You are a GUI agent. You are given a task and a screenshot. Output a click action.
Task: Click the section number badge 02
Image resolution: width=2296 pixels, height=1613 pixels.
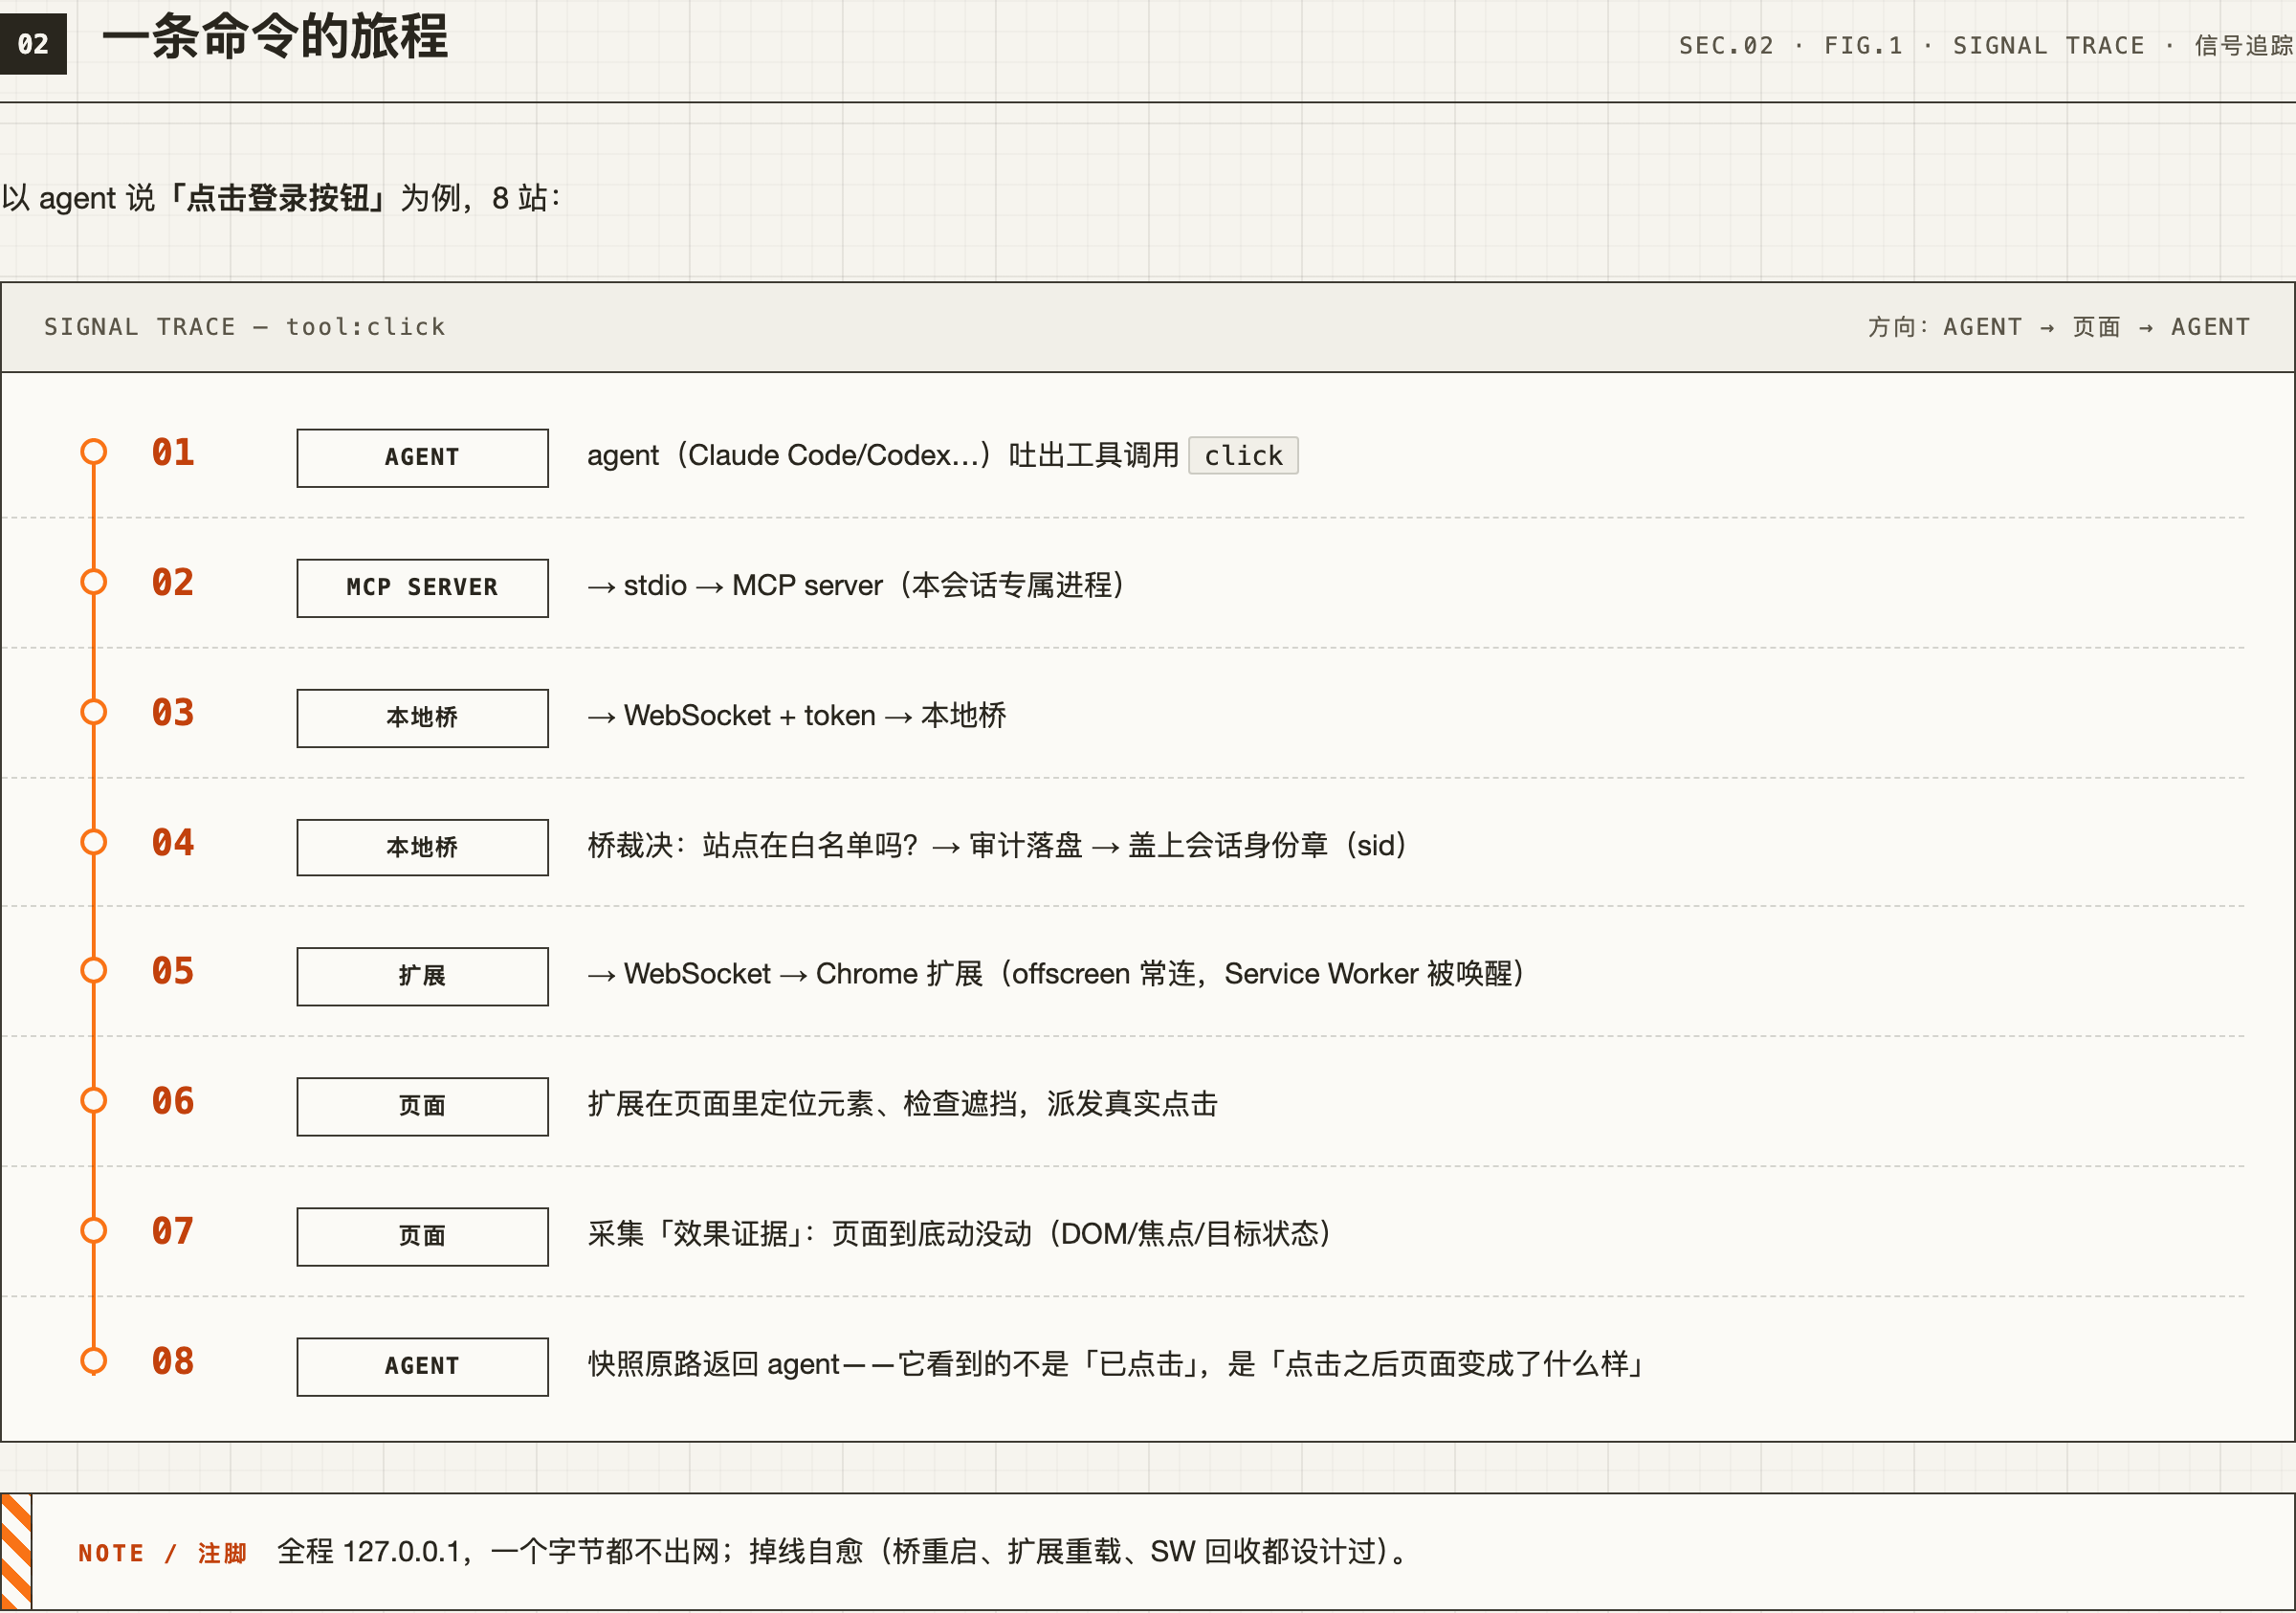tap(33, 44)
